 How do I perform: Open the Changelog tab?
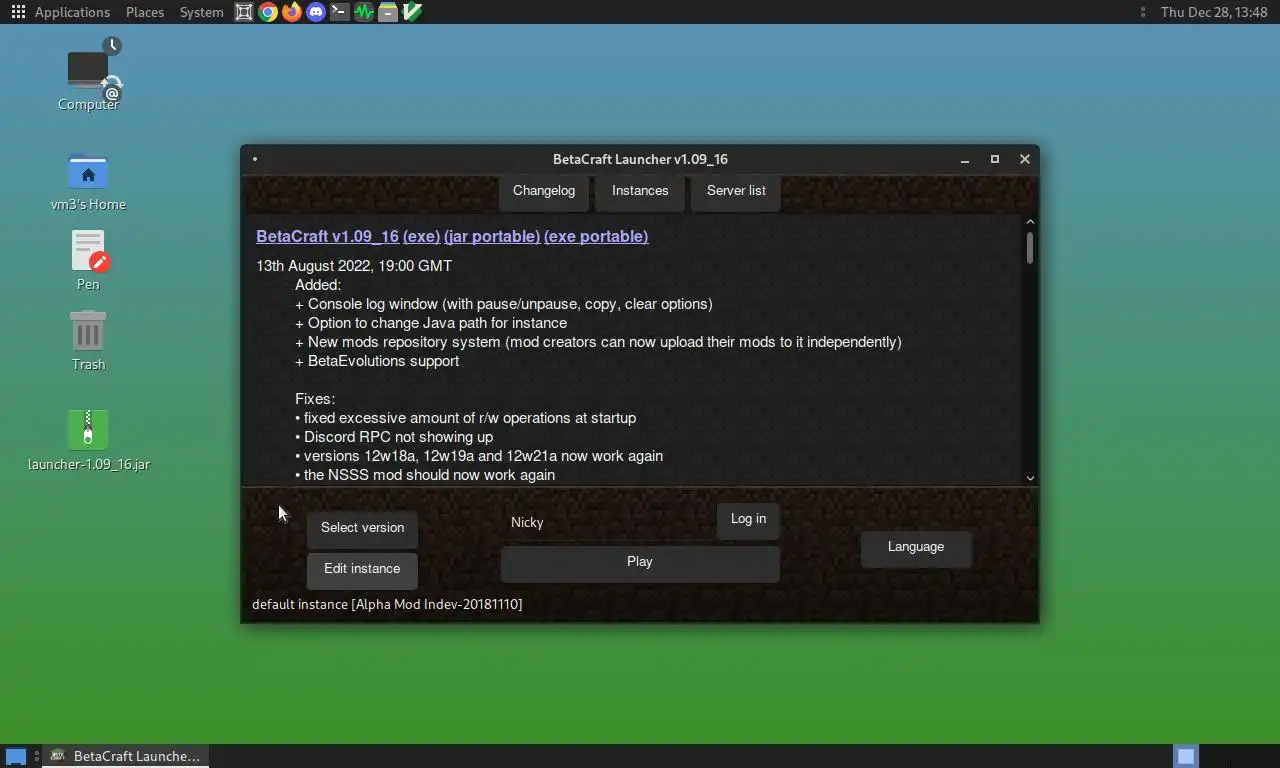point(544,191)
